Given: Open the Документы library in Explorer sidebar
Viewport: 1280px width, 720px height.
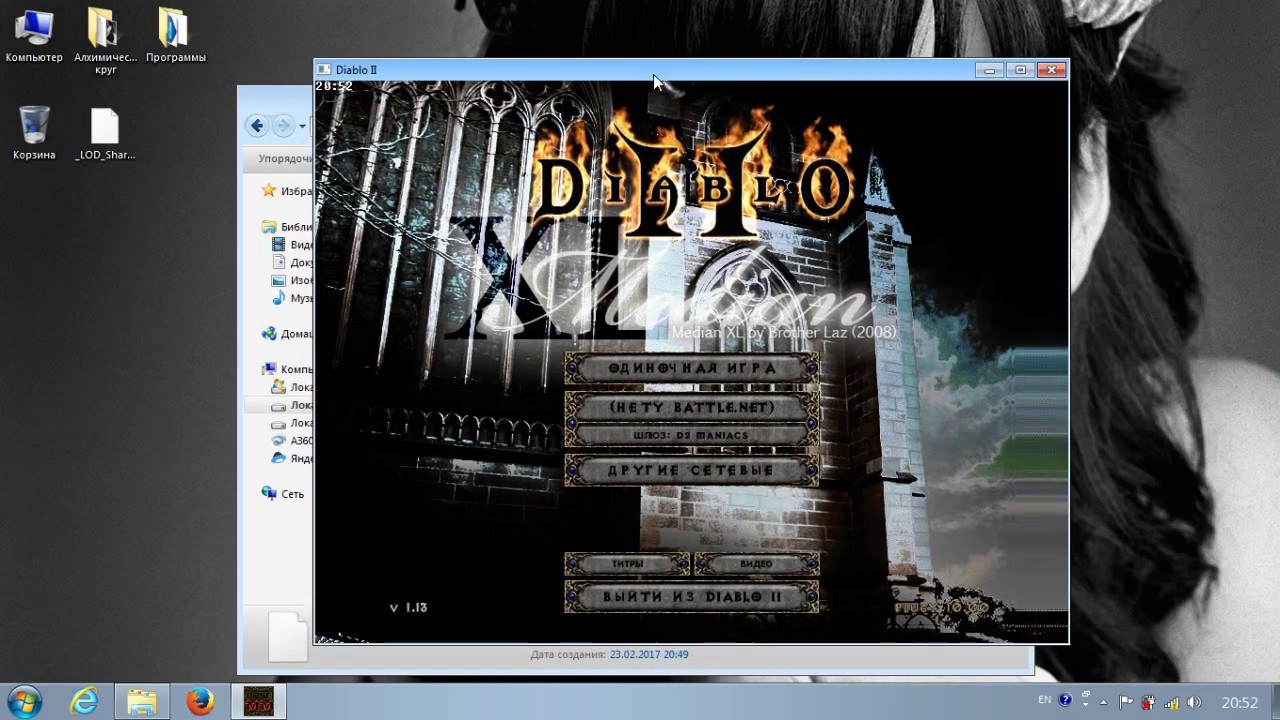Looking at the screenshot, I should (293, 263).
